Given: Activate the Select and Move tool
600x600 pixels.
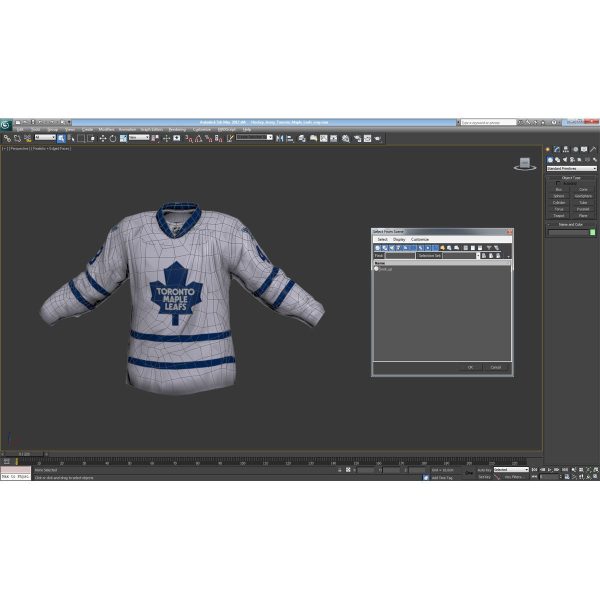Looking at the screenshot, I should (x=103, y=139).
